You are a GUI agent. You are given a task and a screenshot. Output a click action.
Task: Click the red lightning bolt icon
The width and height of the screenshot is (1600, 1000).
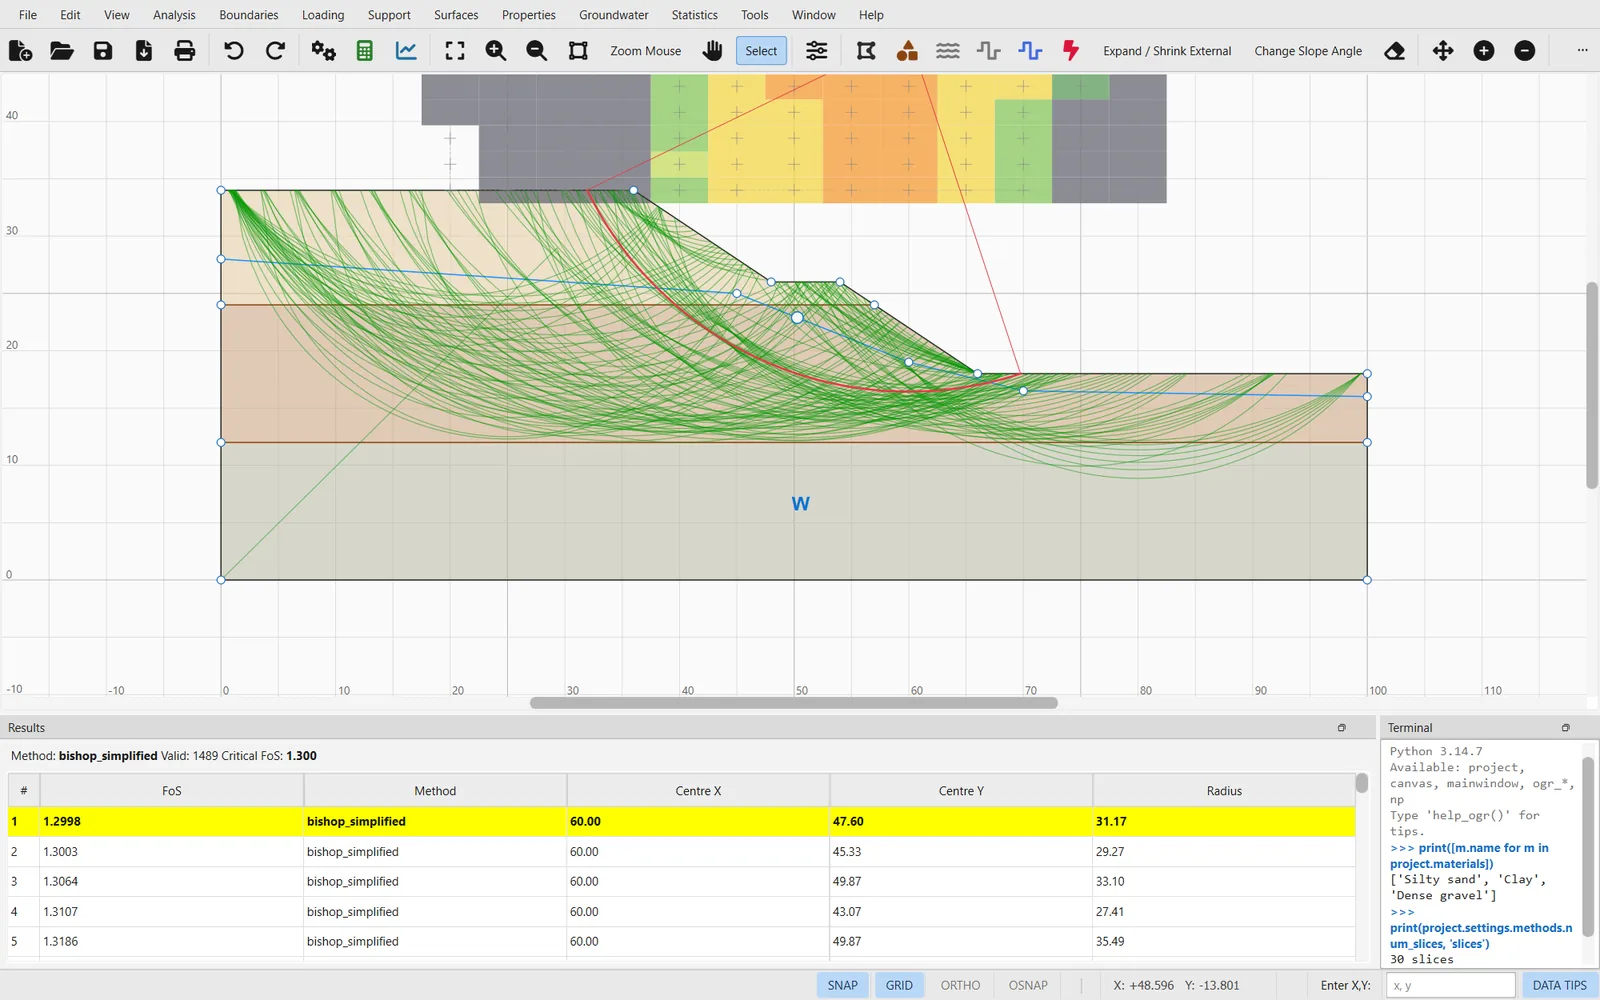coord(1071,51)
